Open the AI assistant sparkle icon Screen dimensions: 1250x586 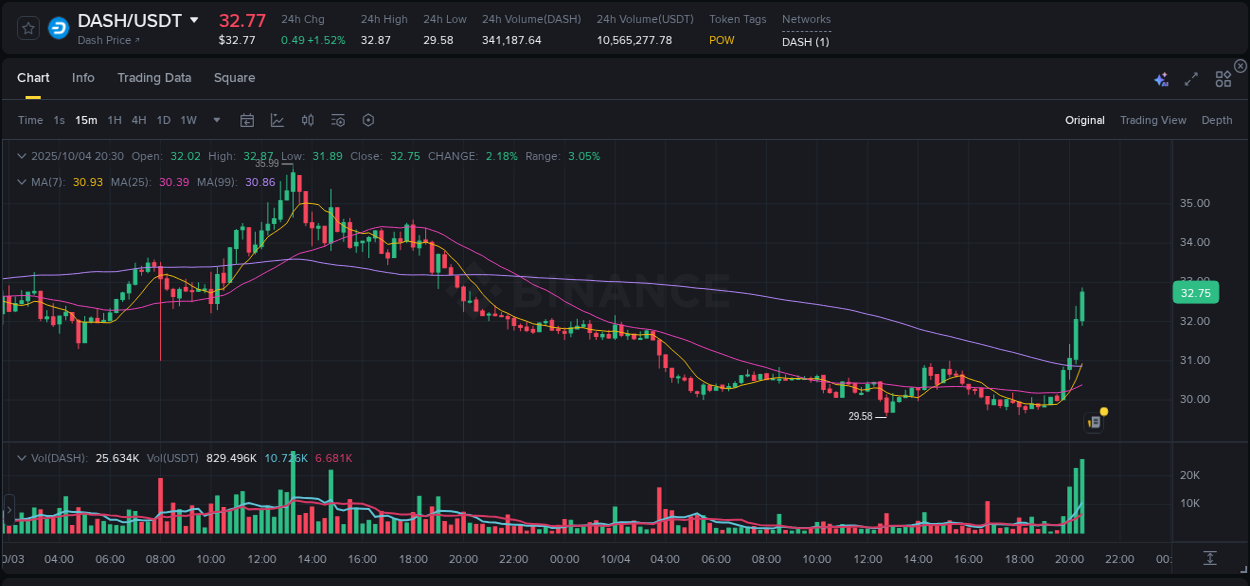tap(1161, 77)
